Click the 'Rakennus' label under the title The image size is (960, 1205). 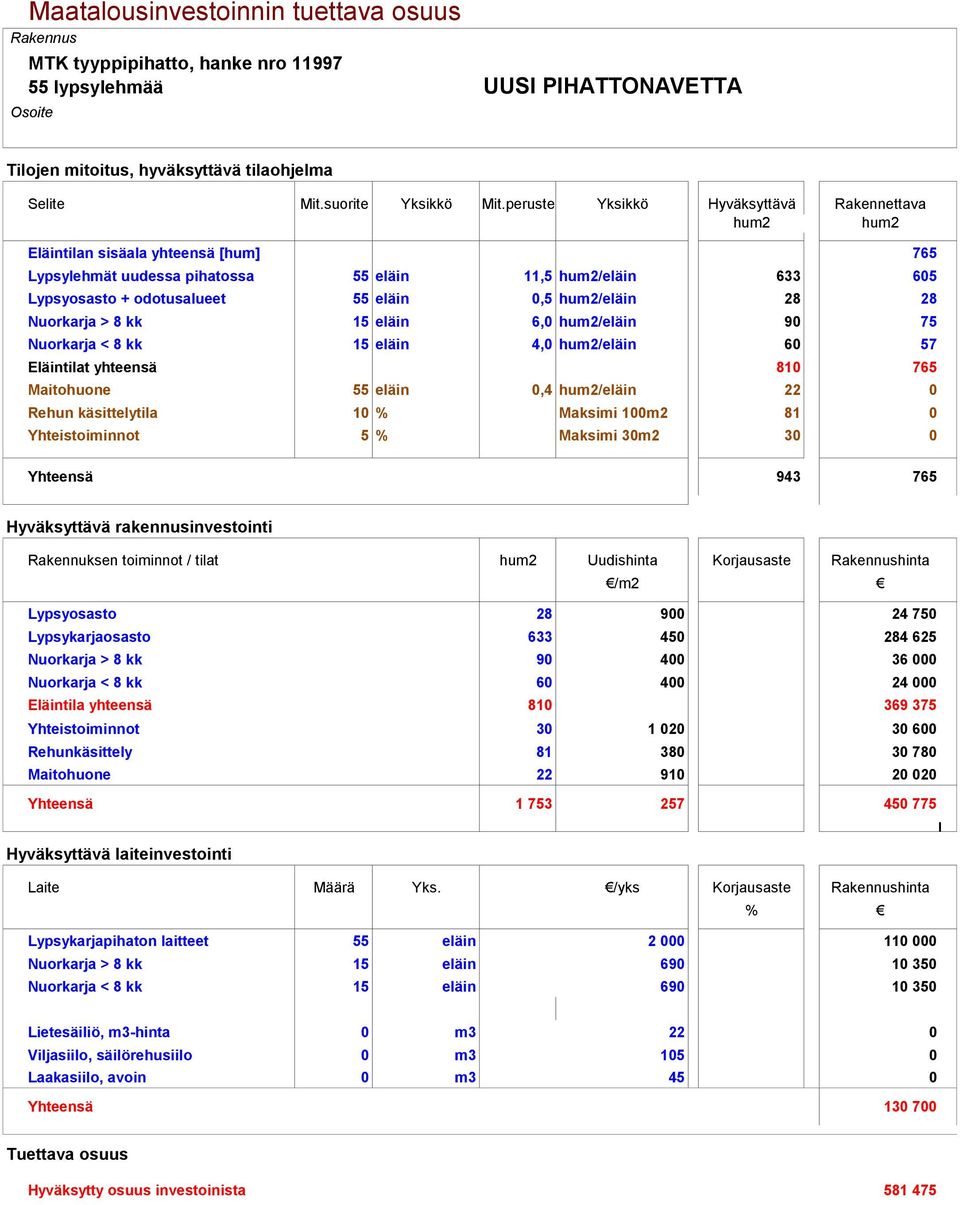click(x=43, y=38)
